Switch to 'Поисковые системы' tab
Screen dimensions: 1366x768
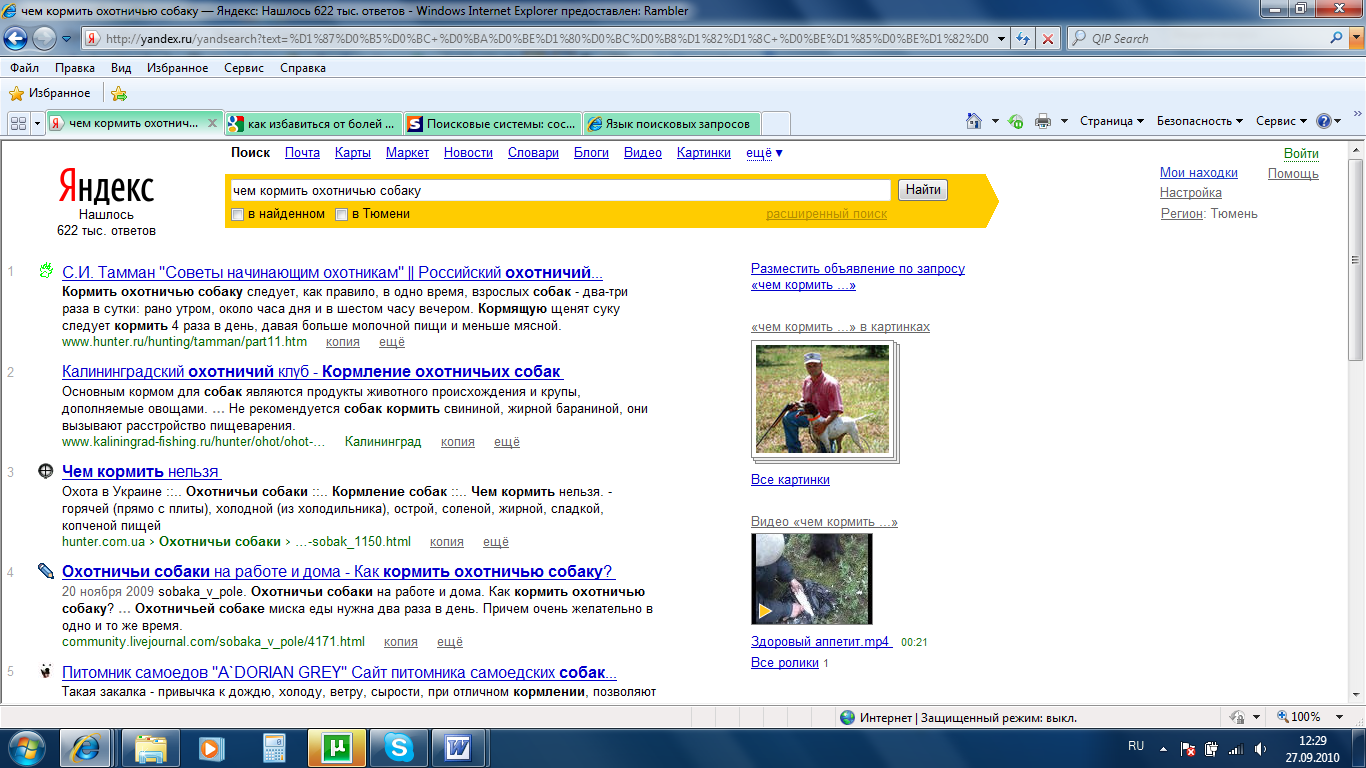(x=492, y=124)
